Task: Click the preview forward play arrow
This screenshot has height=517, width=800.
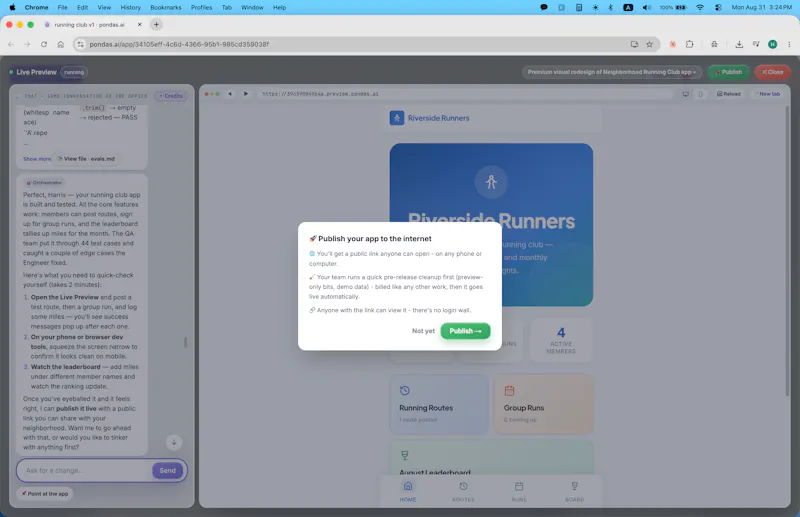Action: click(x=245, y=94)
